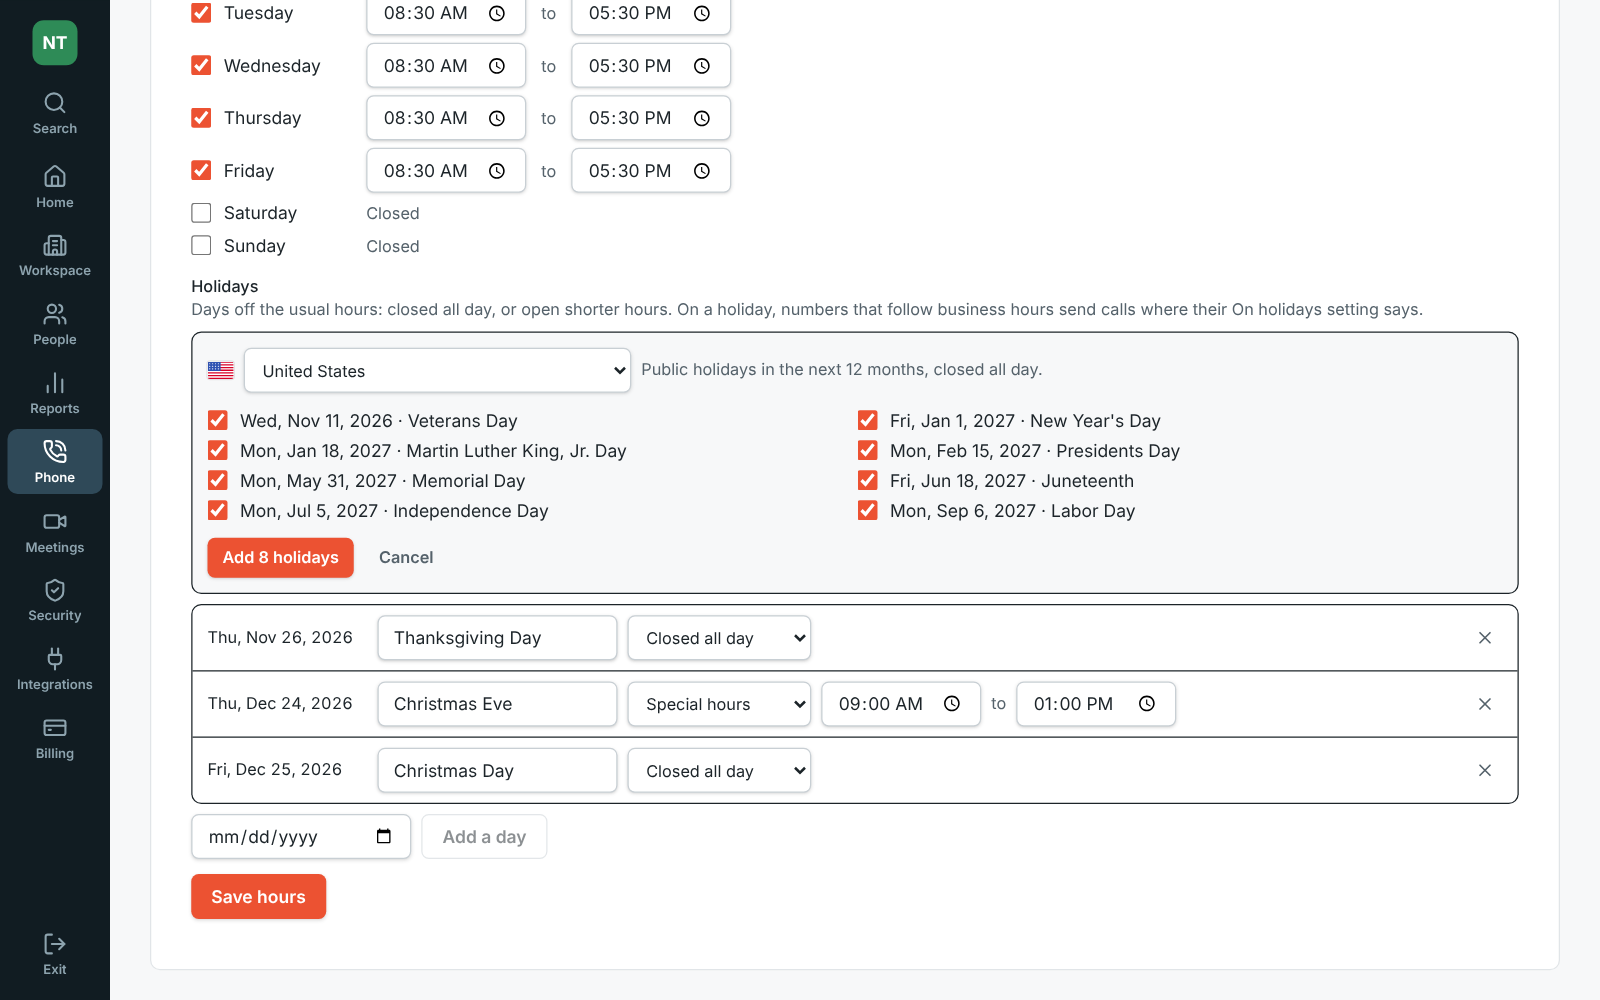
Task: Uncheck the Juneteenth holiday checkbox
Action: pos(868,481)
